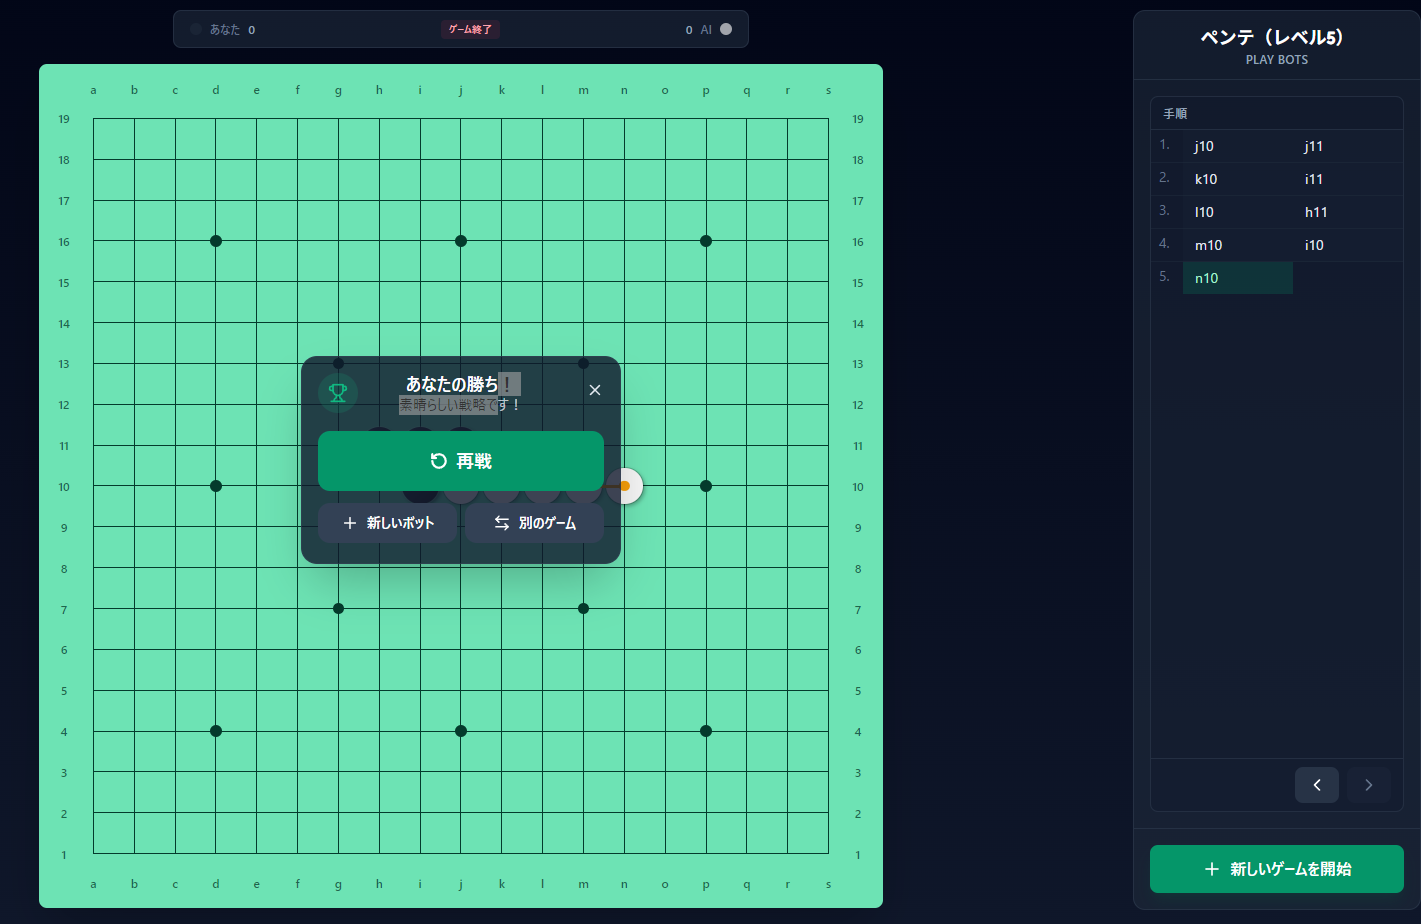Jump to move k10 in history
The width and height of the screenshot is (1421, 924).
point(1205,179)
